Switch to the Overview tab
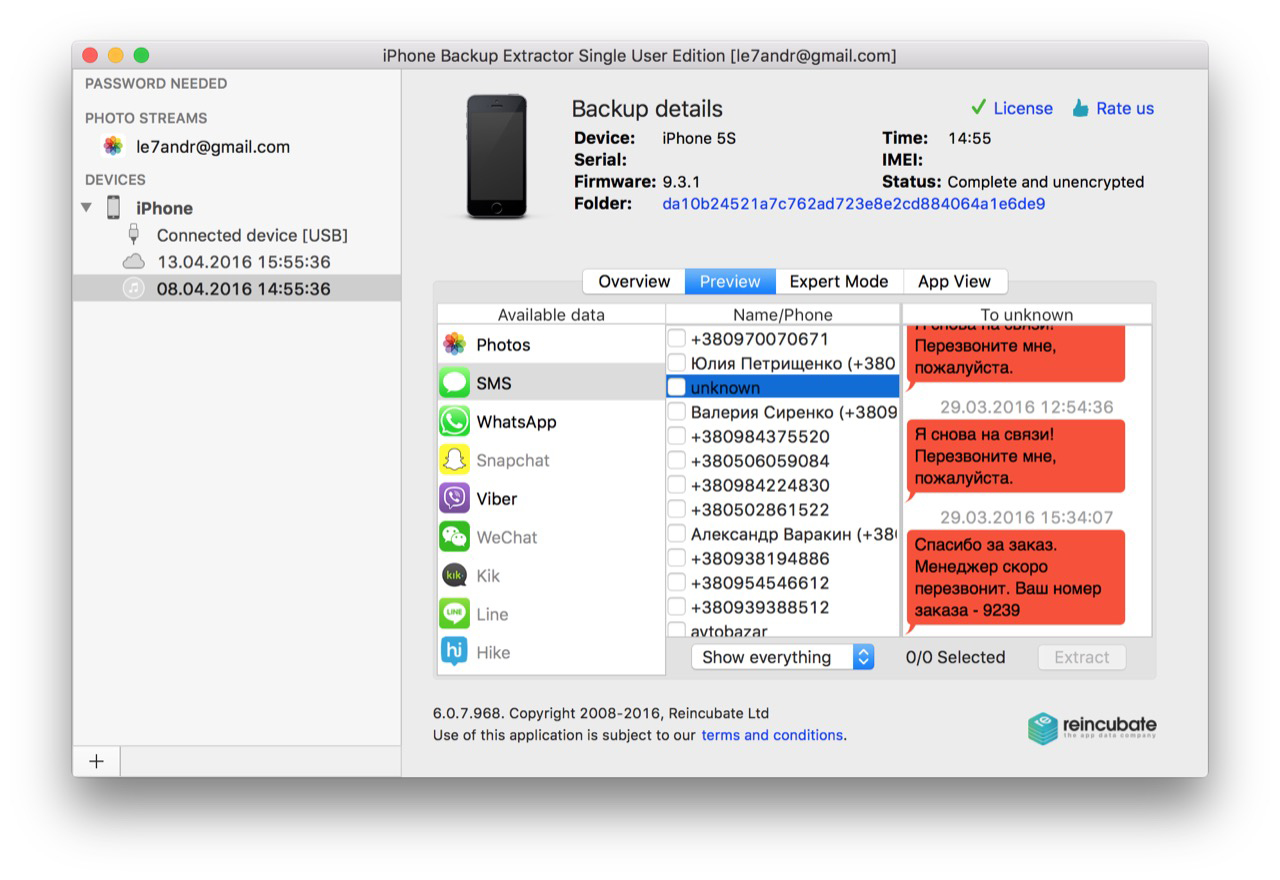 pos(634,281)
